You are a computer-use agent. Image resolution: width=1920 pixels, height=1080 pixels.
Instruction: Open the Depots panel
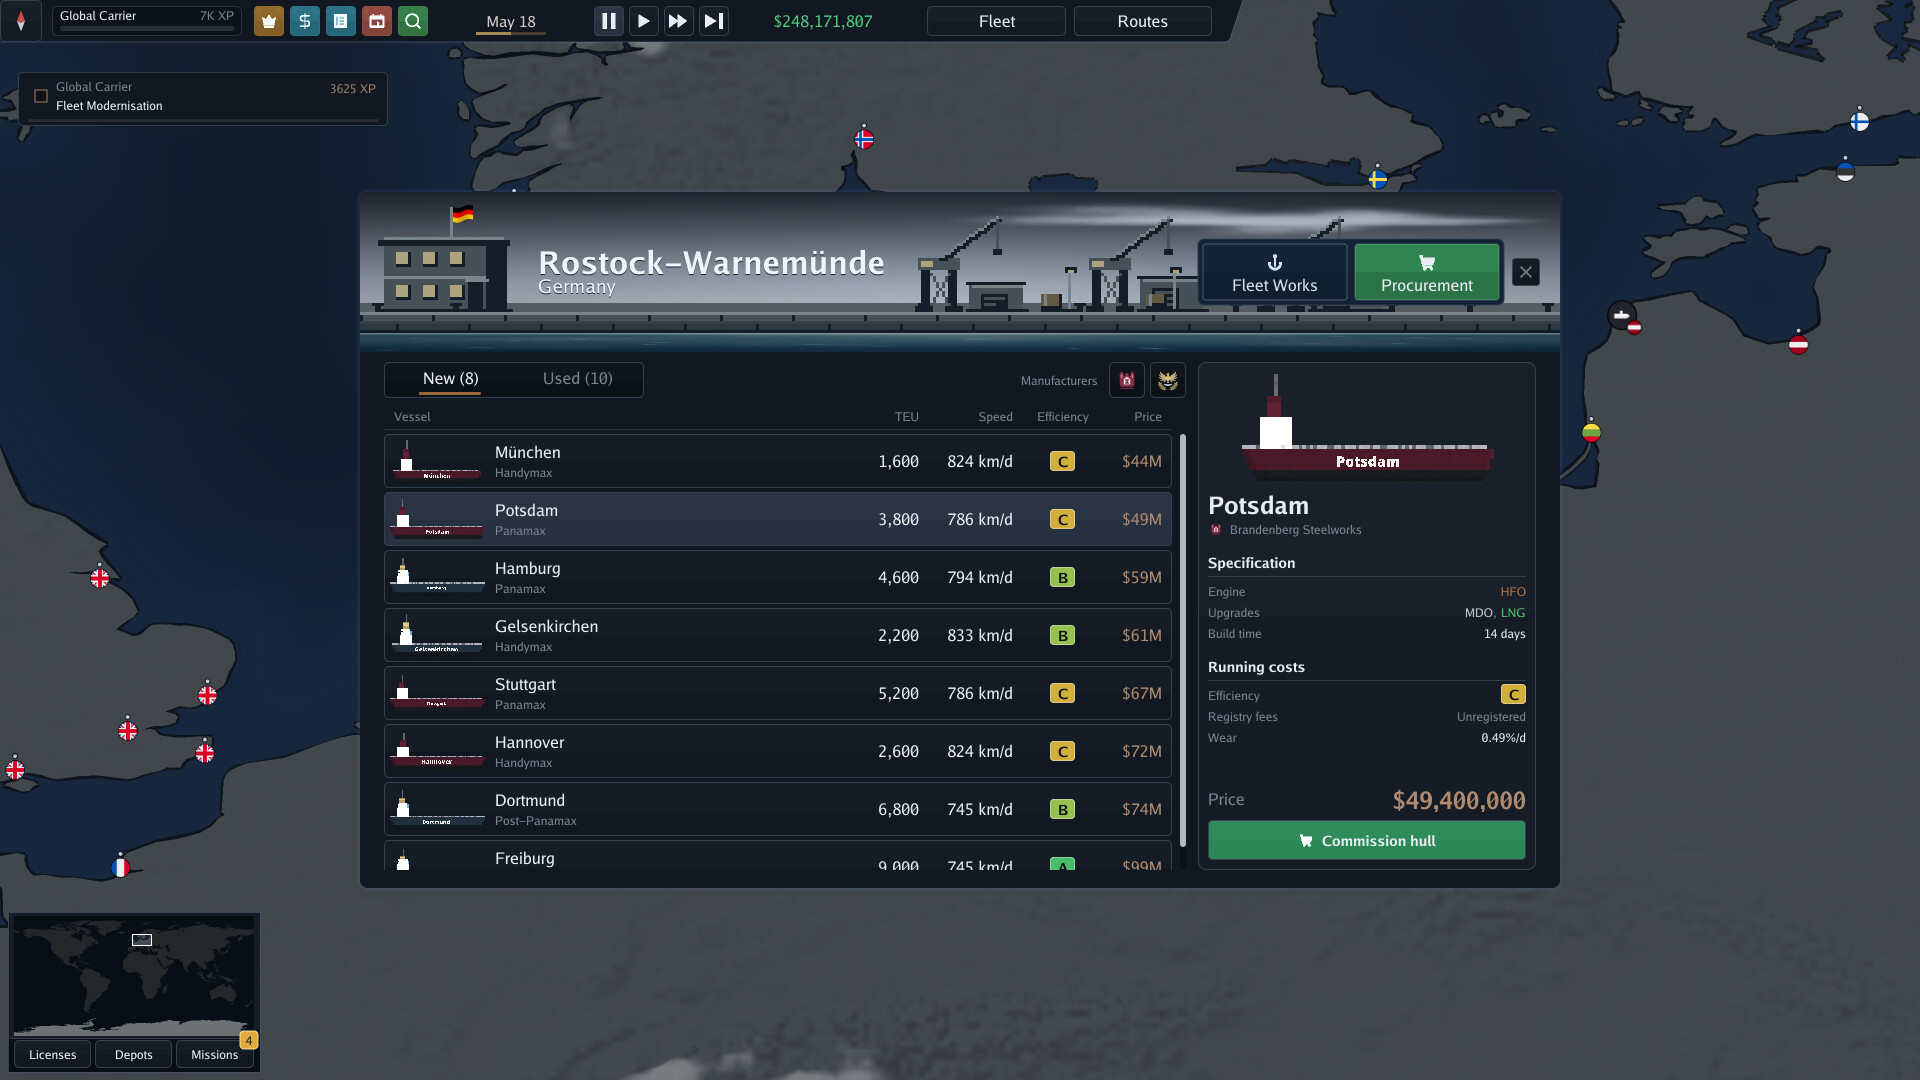(133, 1054)
